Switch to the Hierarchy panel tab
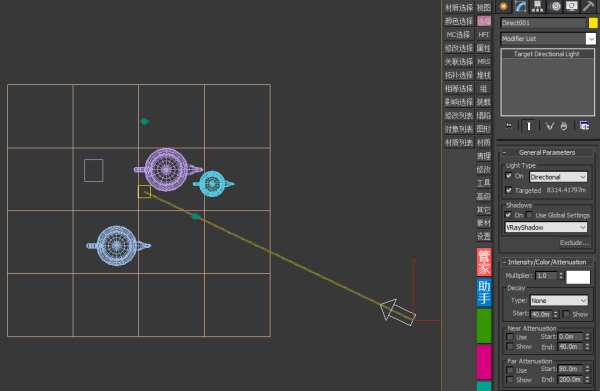This screenshot has height=391, width=600. tap(538, 6)
